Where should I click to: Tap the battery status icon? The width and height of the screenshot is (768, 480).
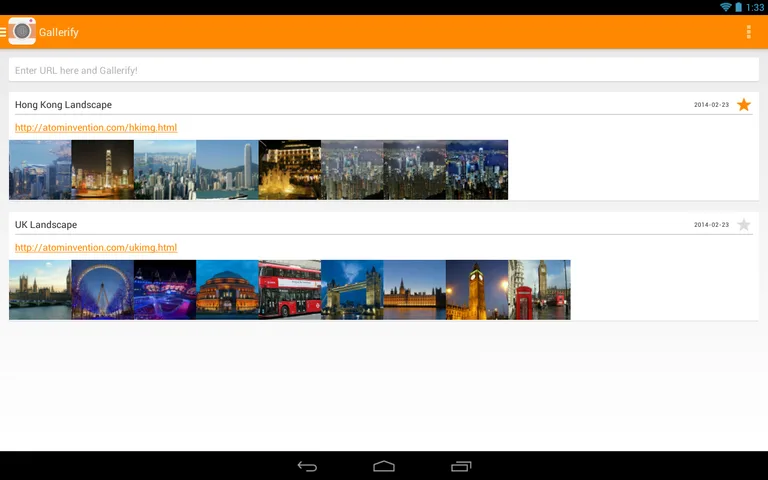pos(738,7)
